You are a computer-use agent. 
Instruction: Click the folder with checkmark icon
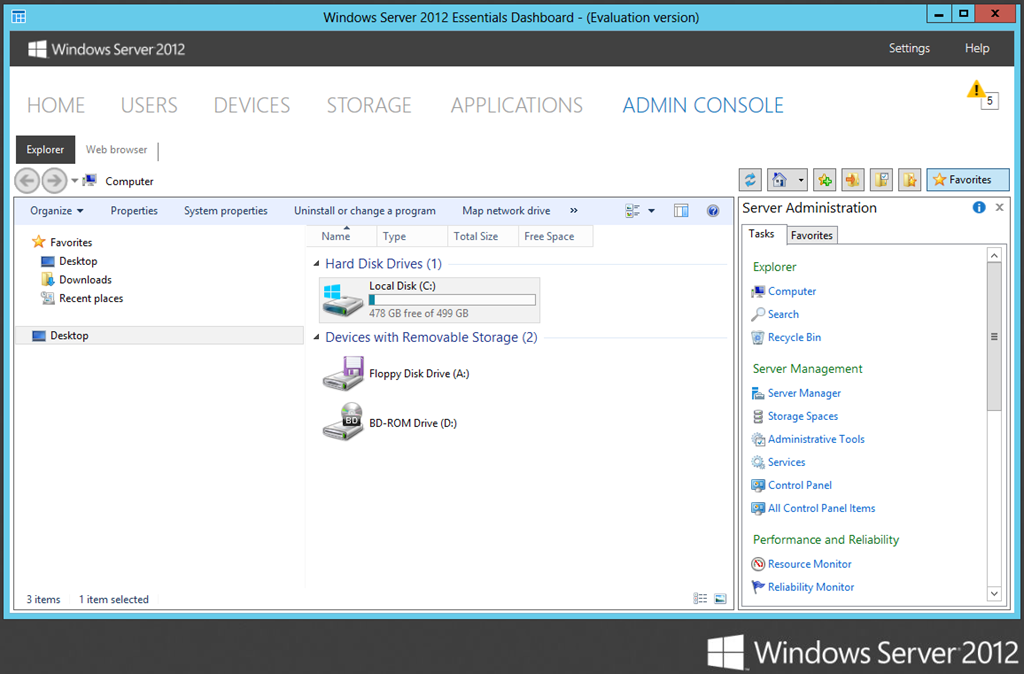coord(881,180)
